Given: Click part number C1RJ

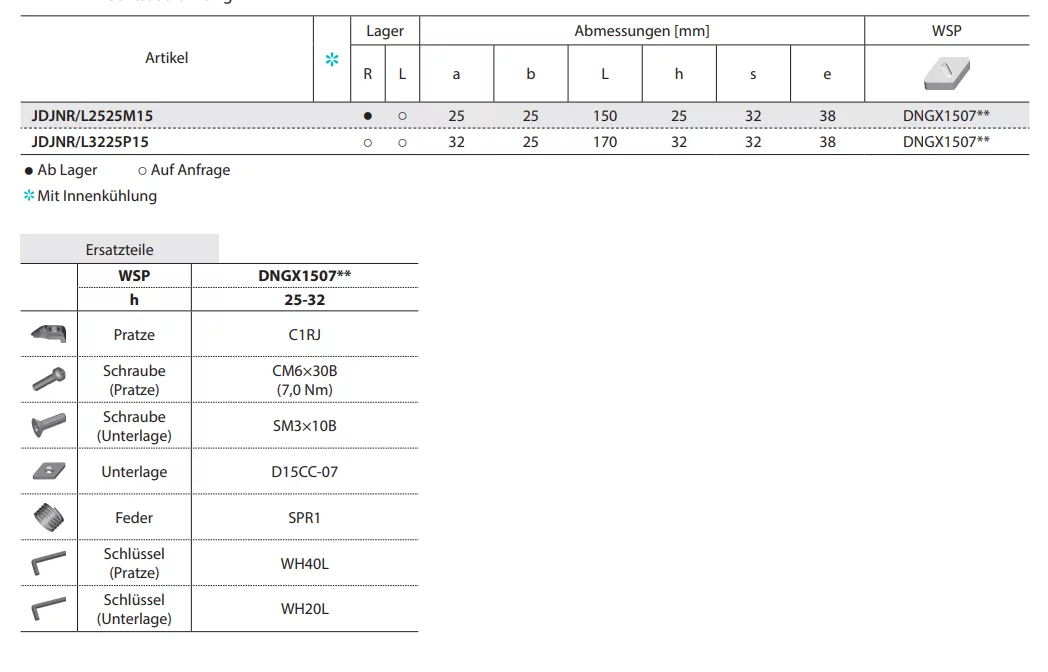Looking at the screenshot, I should coord(304,335).
